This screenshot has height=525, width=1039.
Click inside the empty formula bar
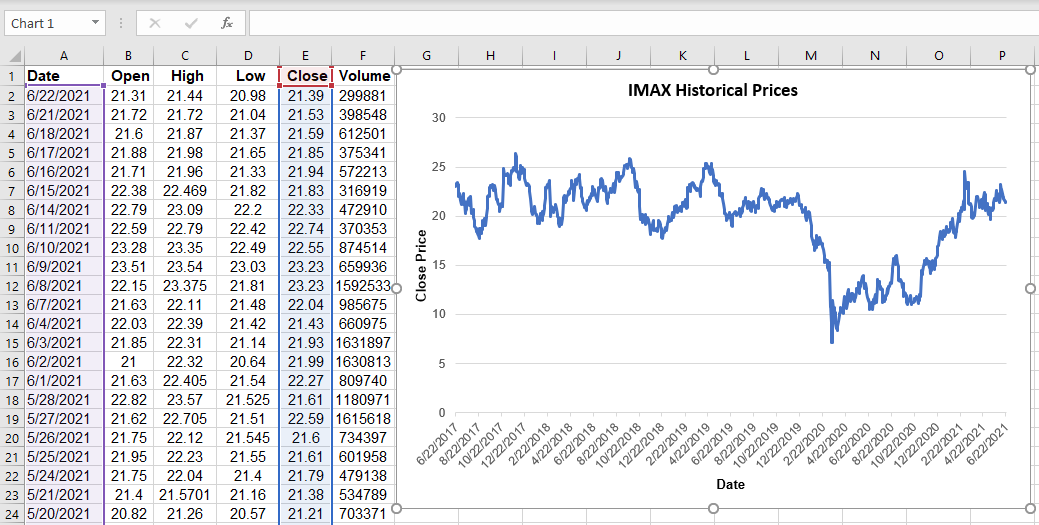point(643,23)
